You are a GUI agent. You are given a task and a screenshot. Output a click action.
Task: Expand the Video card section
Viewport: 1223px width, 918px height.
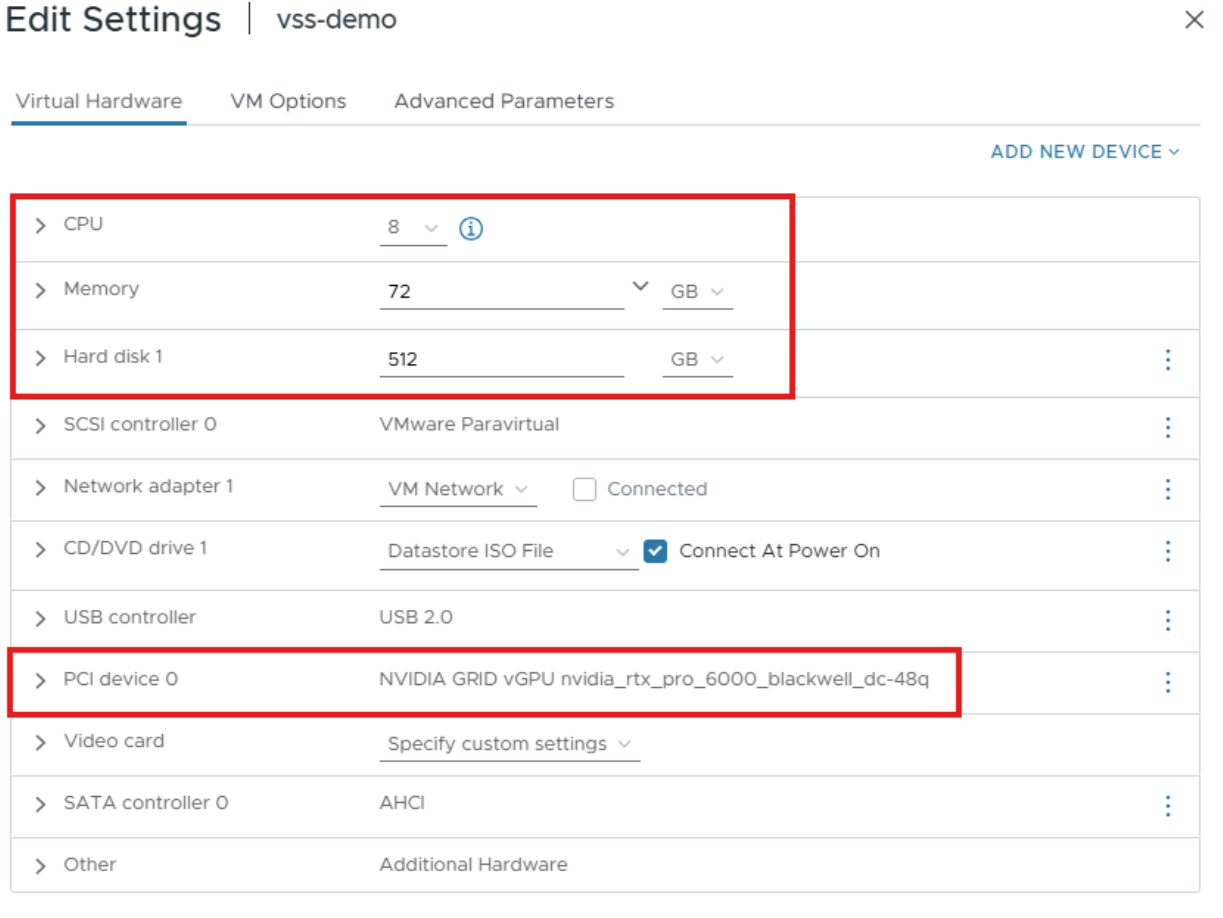(40, 743)
